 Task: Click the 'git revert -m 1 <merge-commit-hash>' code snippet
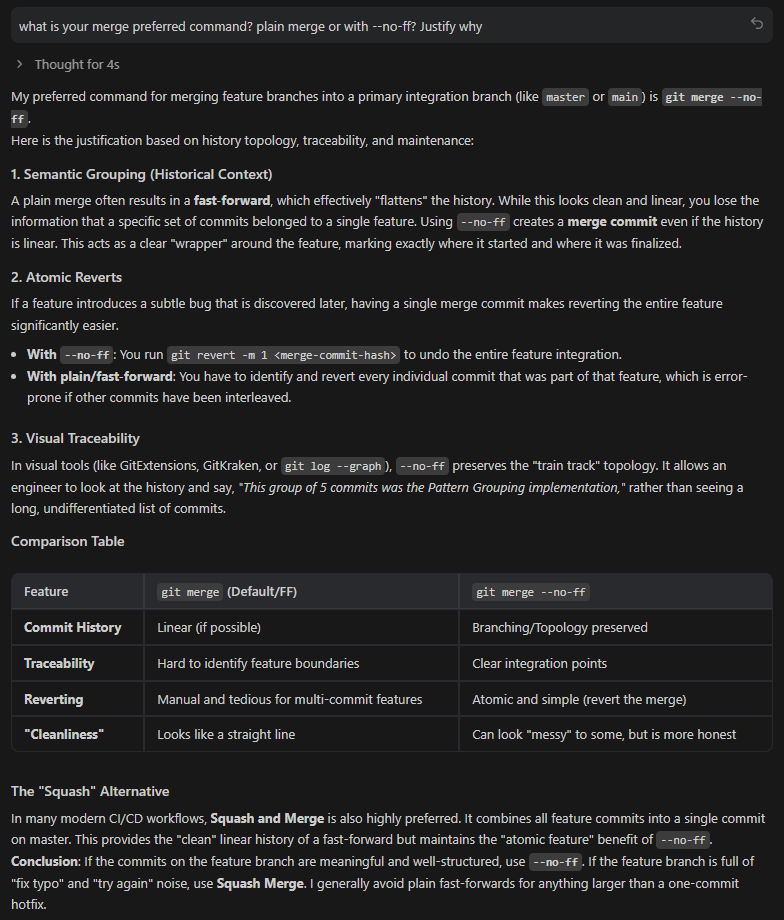pyautogui.click(x=283, y=355)
